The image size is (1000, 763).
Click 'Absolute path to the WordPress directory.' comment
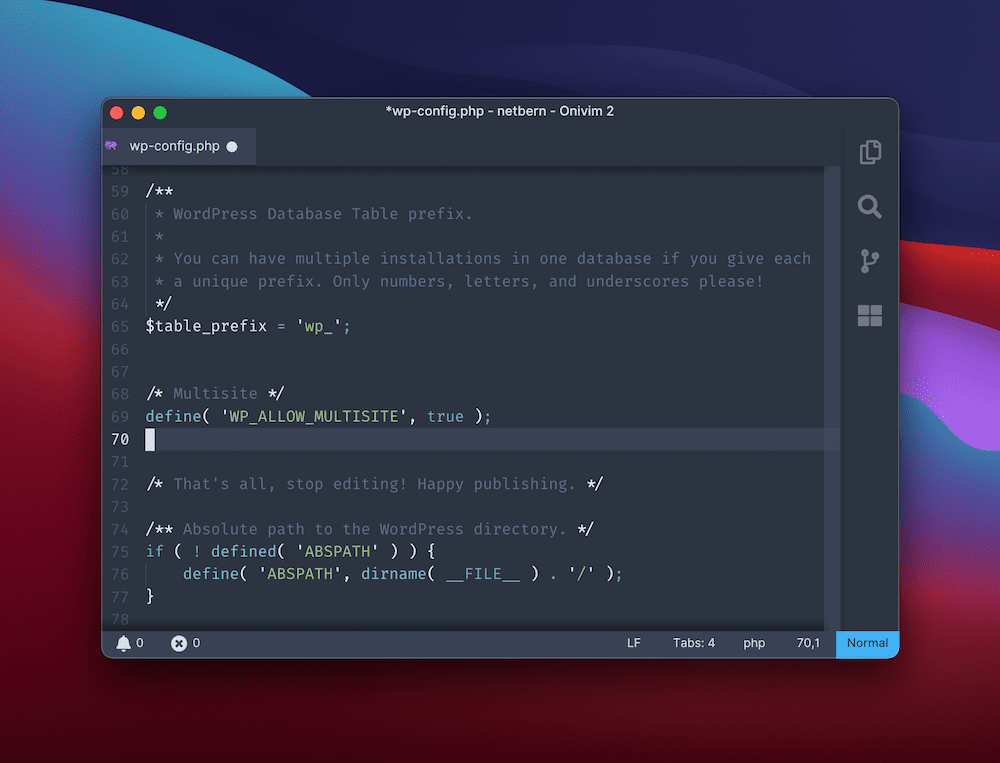pyautogui.click(x=374, y=530)
